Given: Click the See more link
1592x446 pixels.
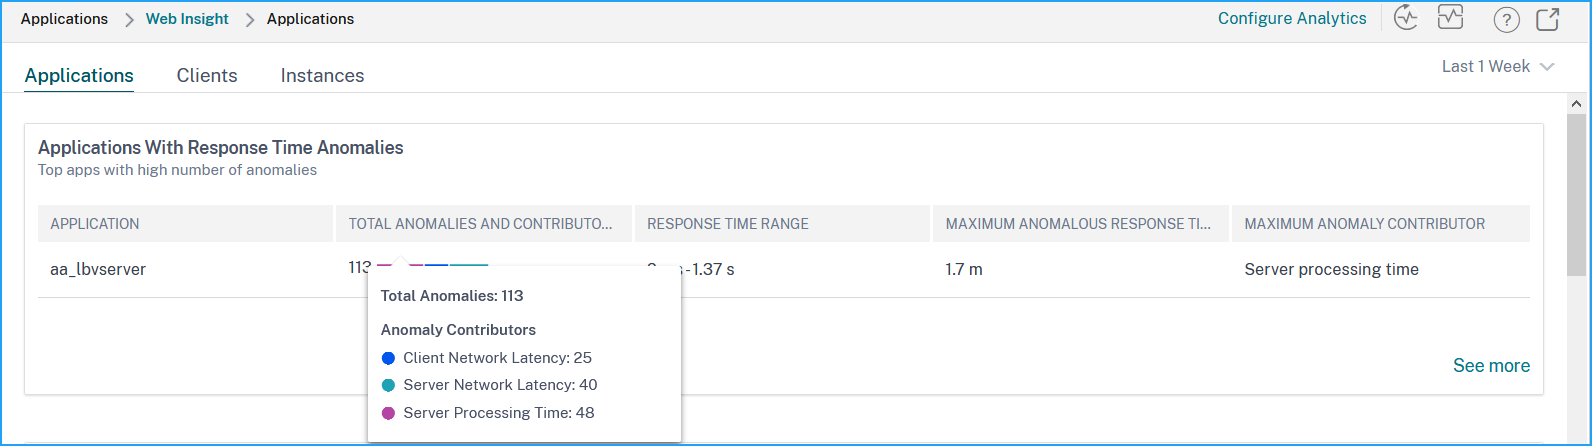Looking at the screenshot, I should (x=1491, y=366).
